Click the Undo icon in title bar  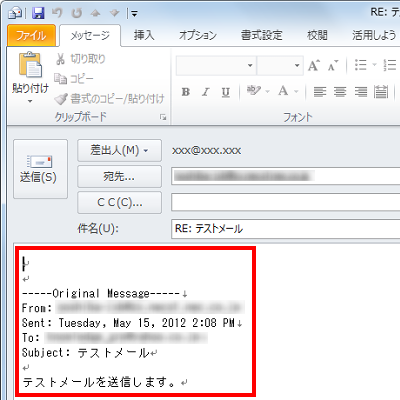(57, 13)
